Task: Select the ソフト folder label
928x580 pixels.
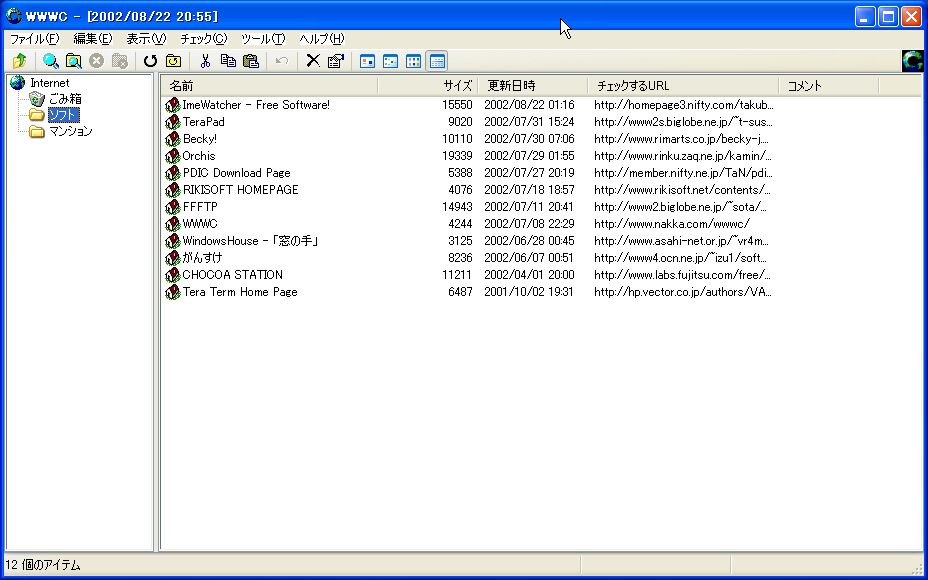Action: pos(63,115)
